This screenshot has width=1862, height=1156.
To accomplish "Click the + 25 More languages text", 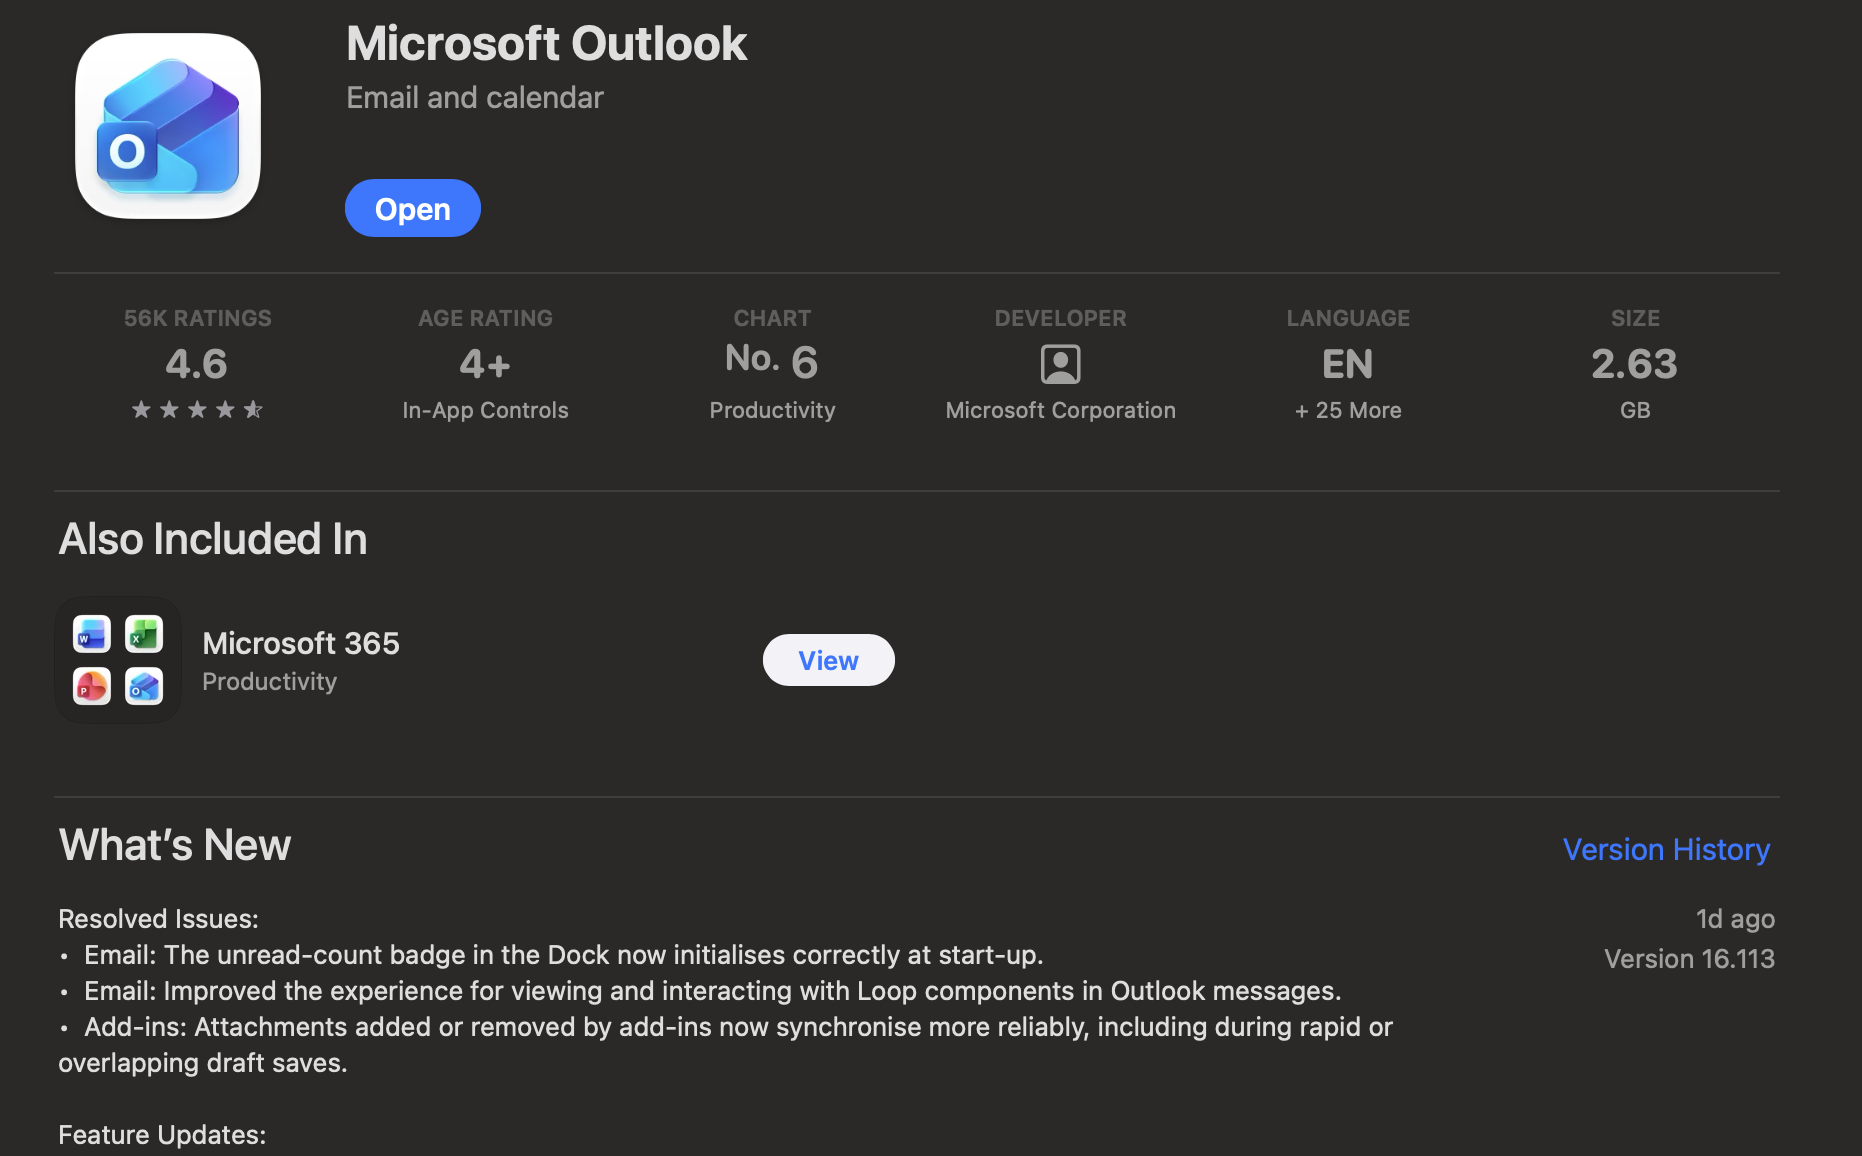I will [1348, 410].
